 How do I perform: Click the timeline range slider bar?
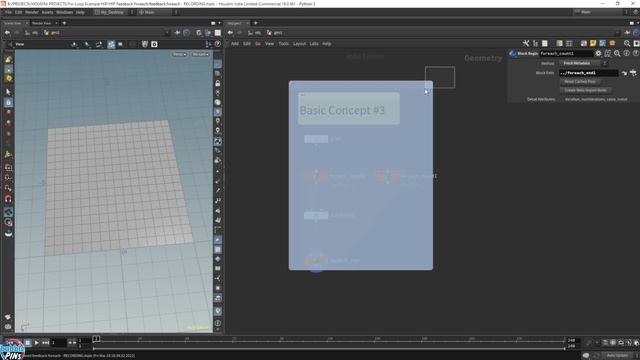tap(329, 348)
